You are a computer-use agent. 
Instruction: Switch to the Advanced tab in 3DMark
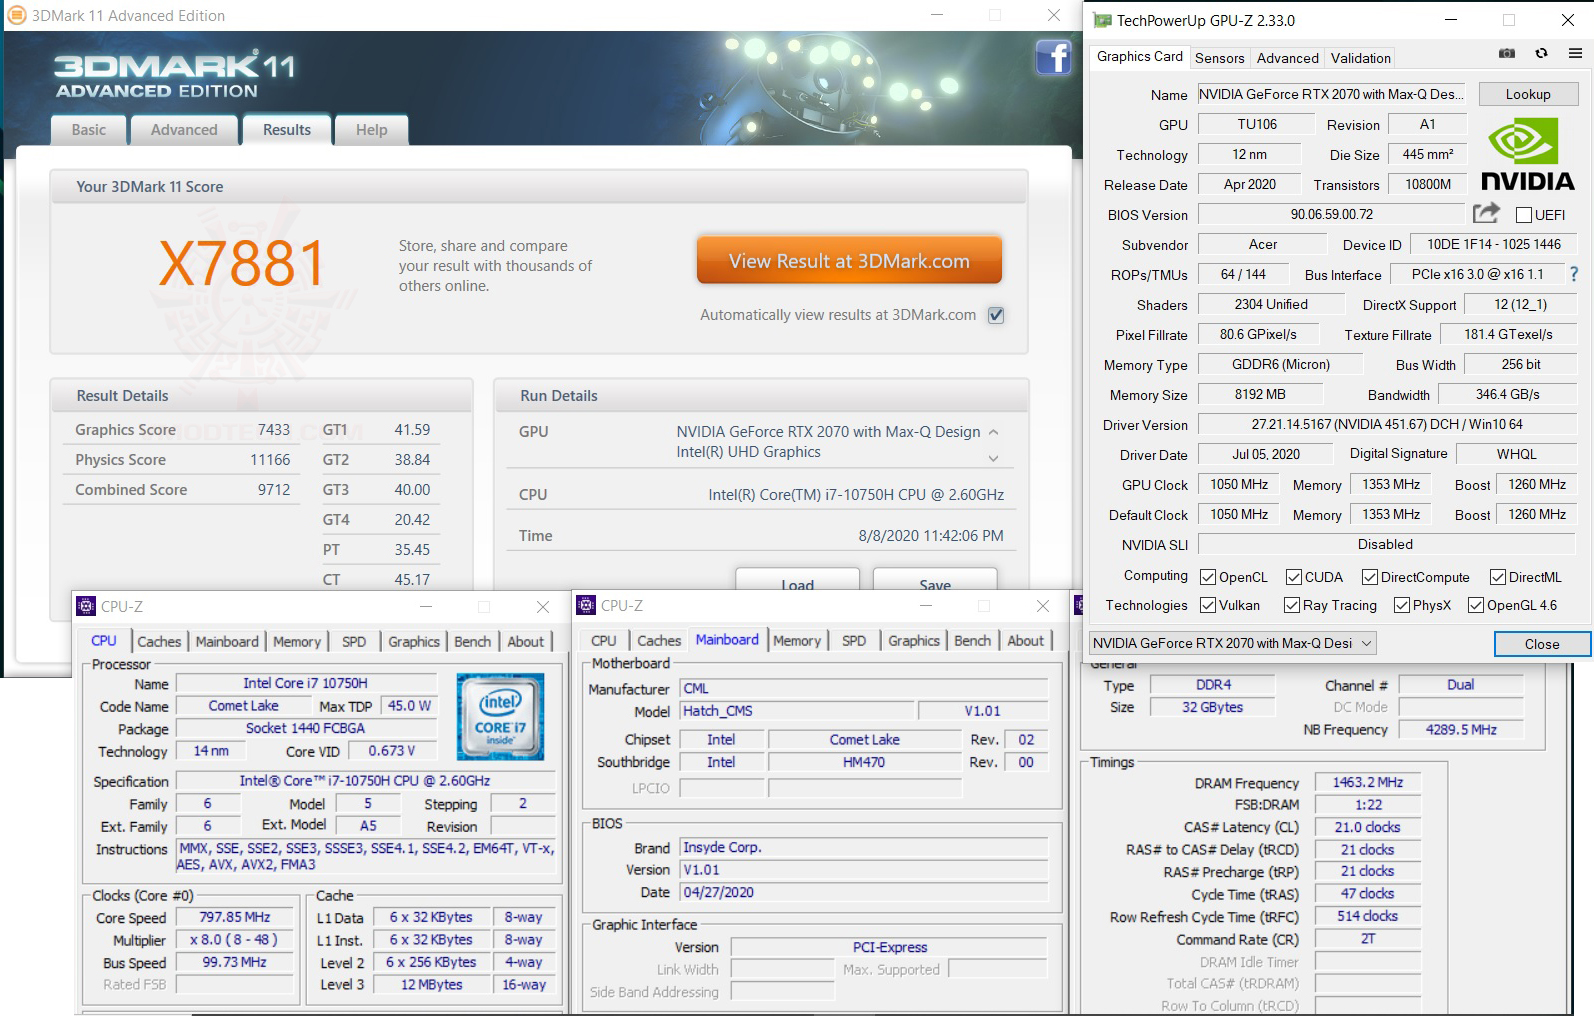tap(184, 130)
